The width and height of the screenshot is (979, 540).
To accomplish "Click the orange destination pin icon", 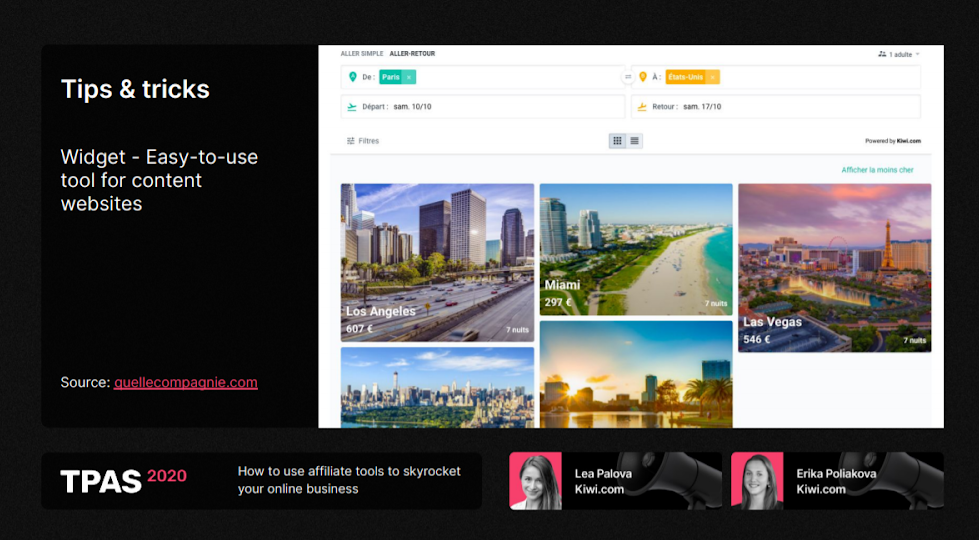I will point(642,77).
